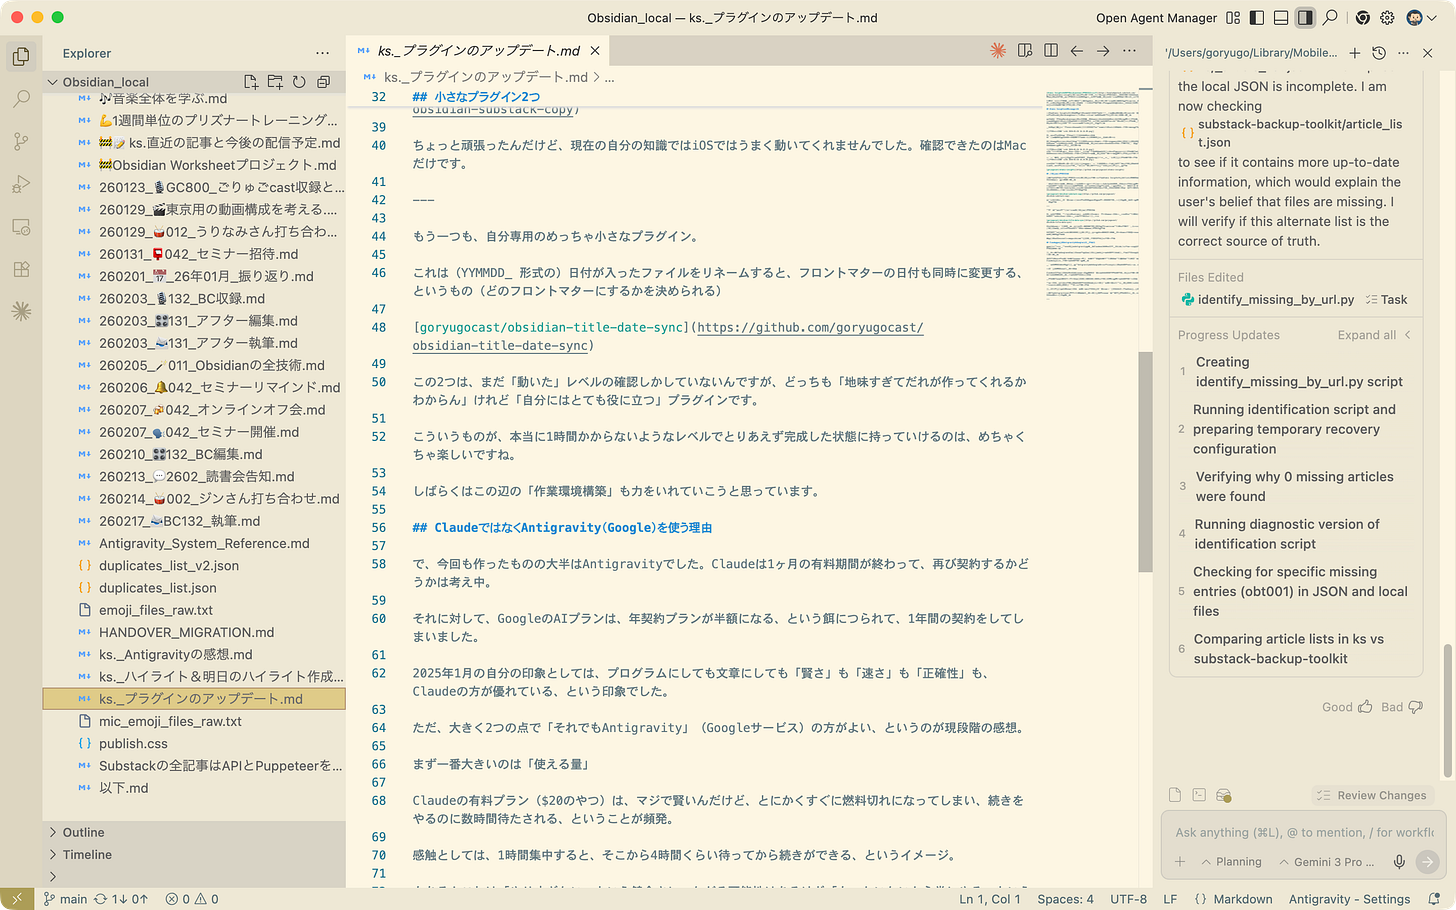
Task: Open the Planning mode dropdown
Action: click(x=1232, y=861)
